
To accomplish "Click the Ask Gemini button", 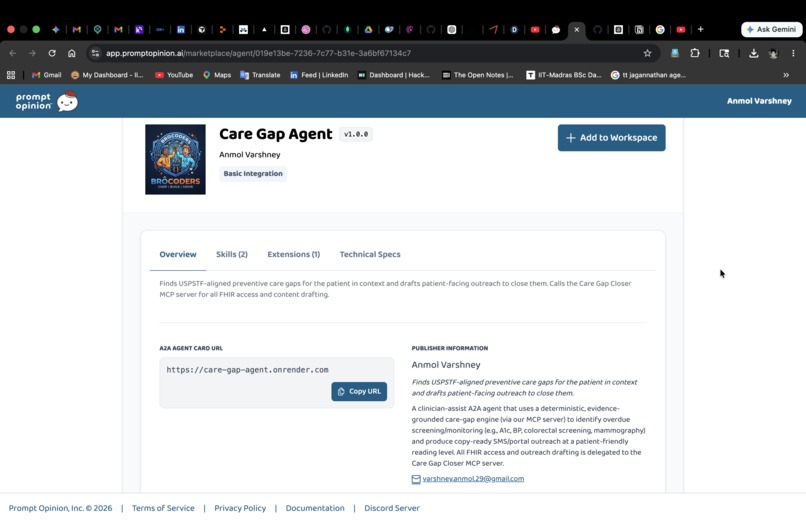I will pos(772,29).
